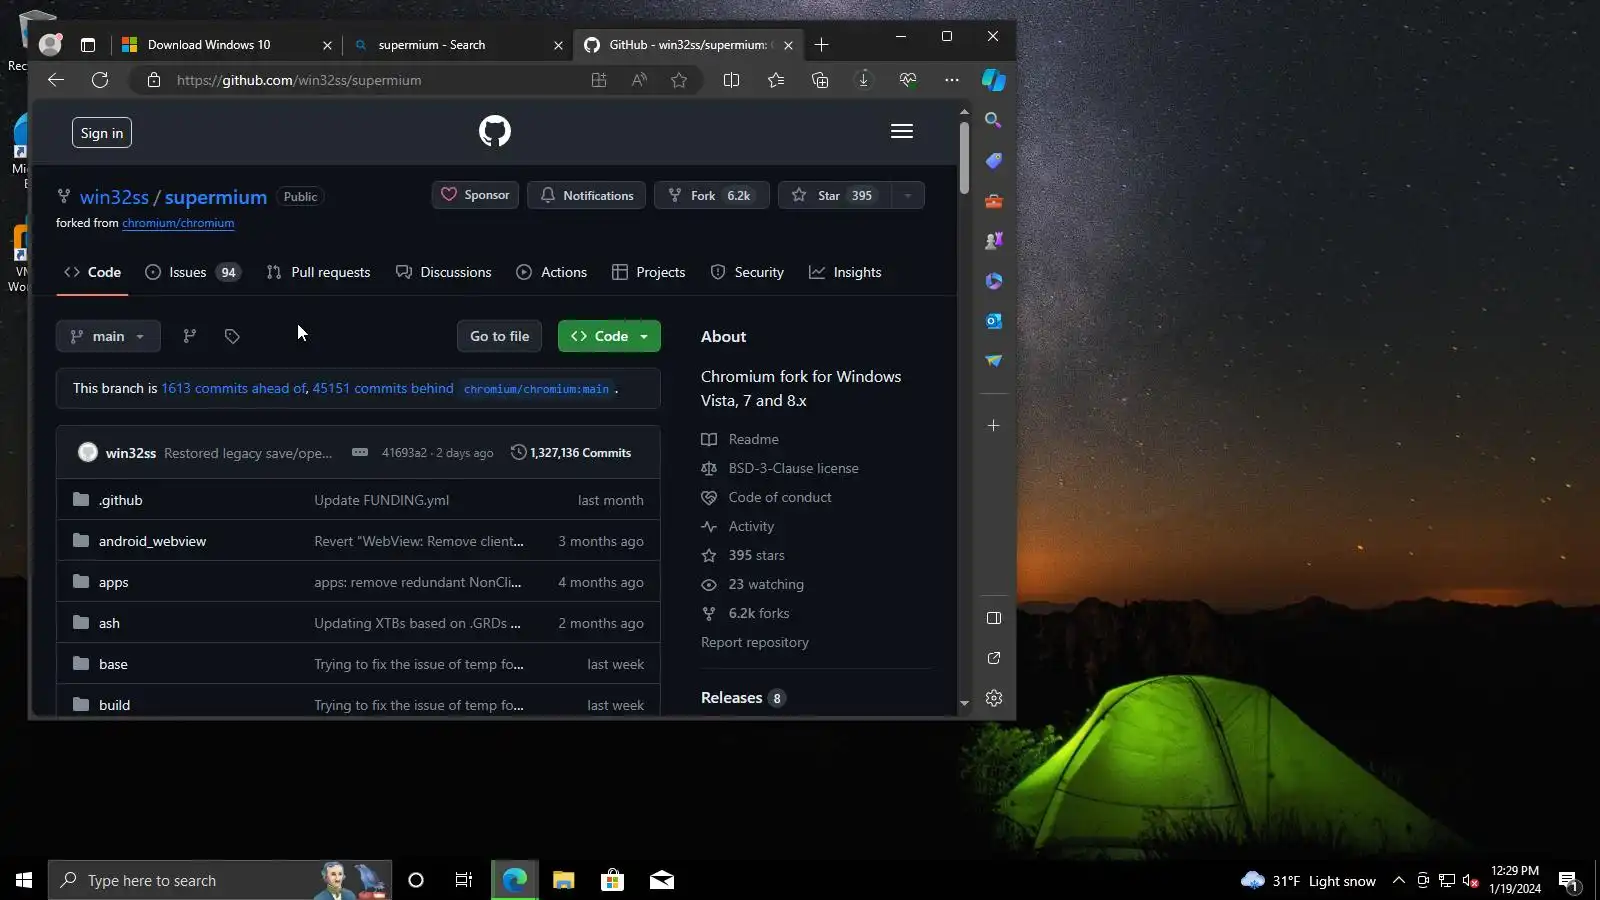Open Outlook in the Edge sidebar

pos(993,321)
